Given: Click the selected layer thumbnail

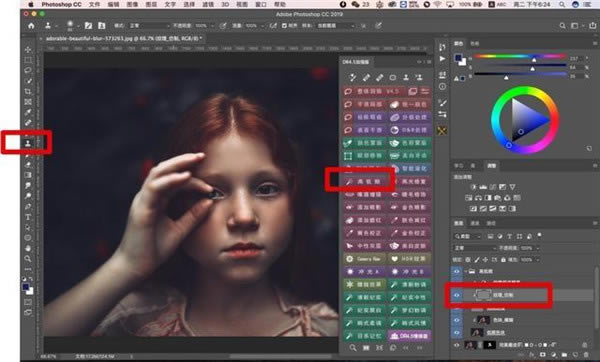Looking at the screenshot, I should pyautogui.click(x=483, y=295).
